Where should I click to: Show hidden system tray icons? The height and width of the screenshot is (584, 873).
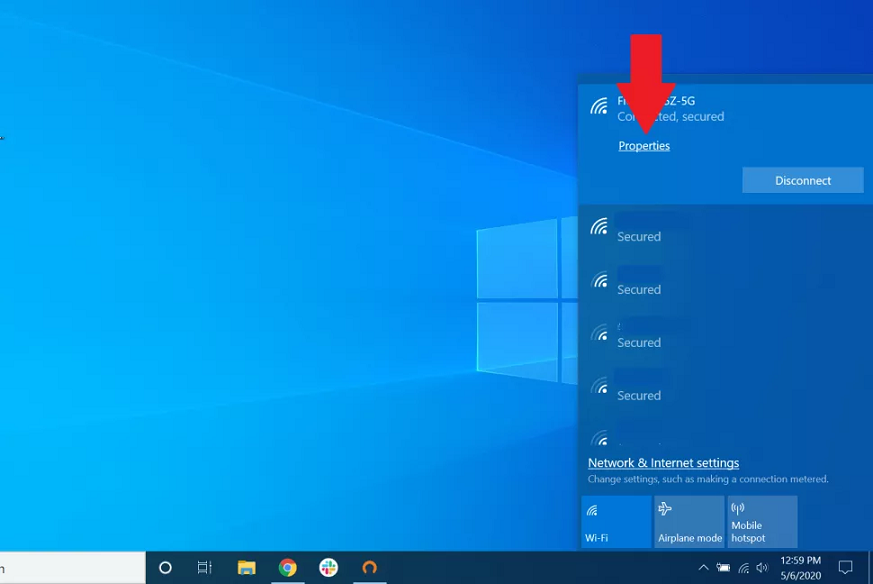click(x=703, y=568)
